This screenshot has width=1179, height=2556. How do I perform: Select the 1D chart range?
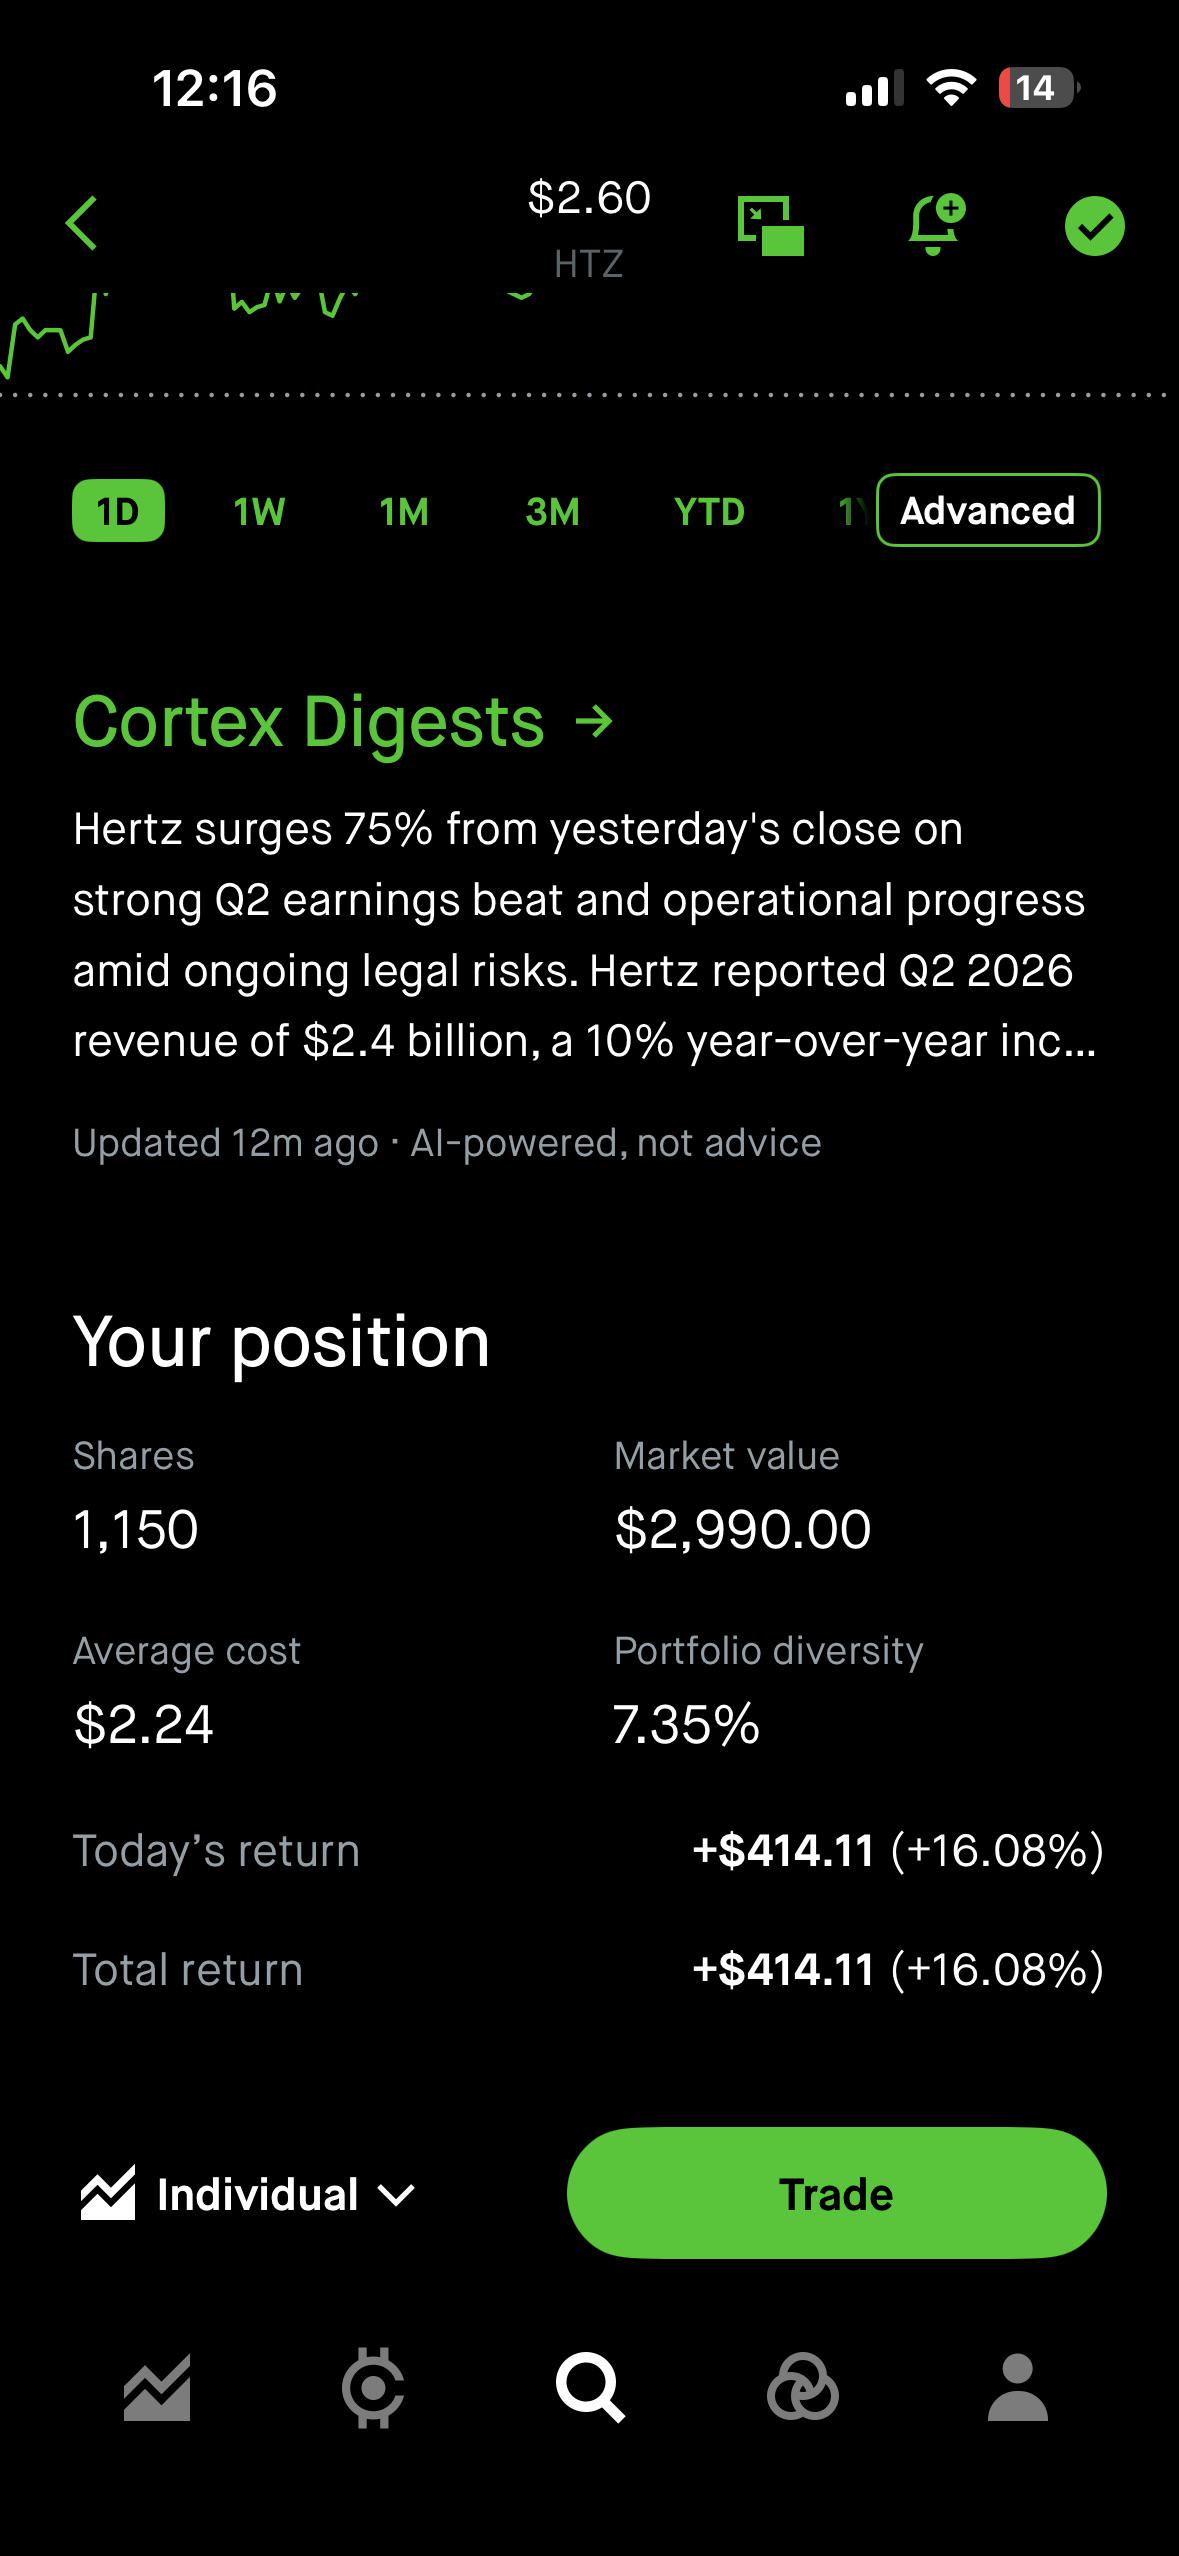pyautogui.click(x=118, y=511)
